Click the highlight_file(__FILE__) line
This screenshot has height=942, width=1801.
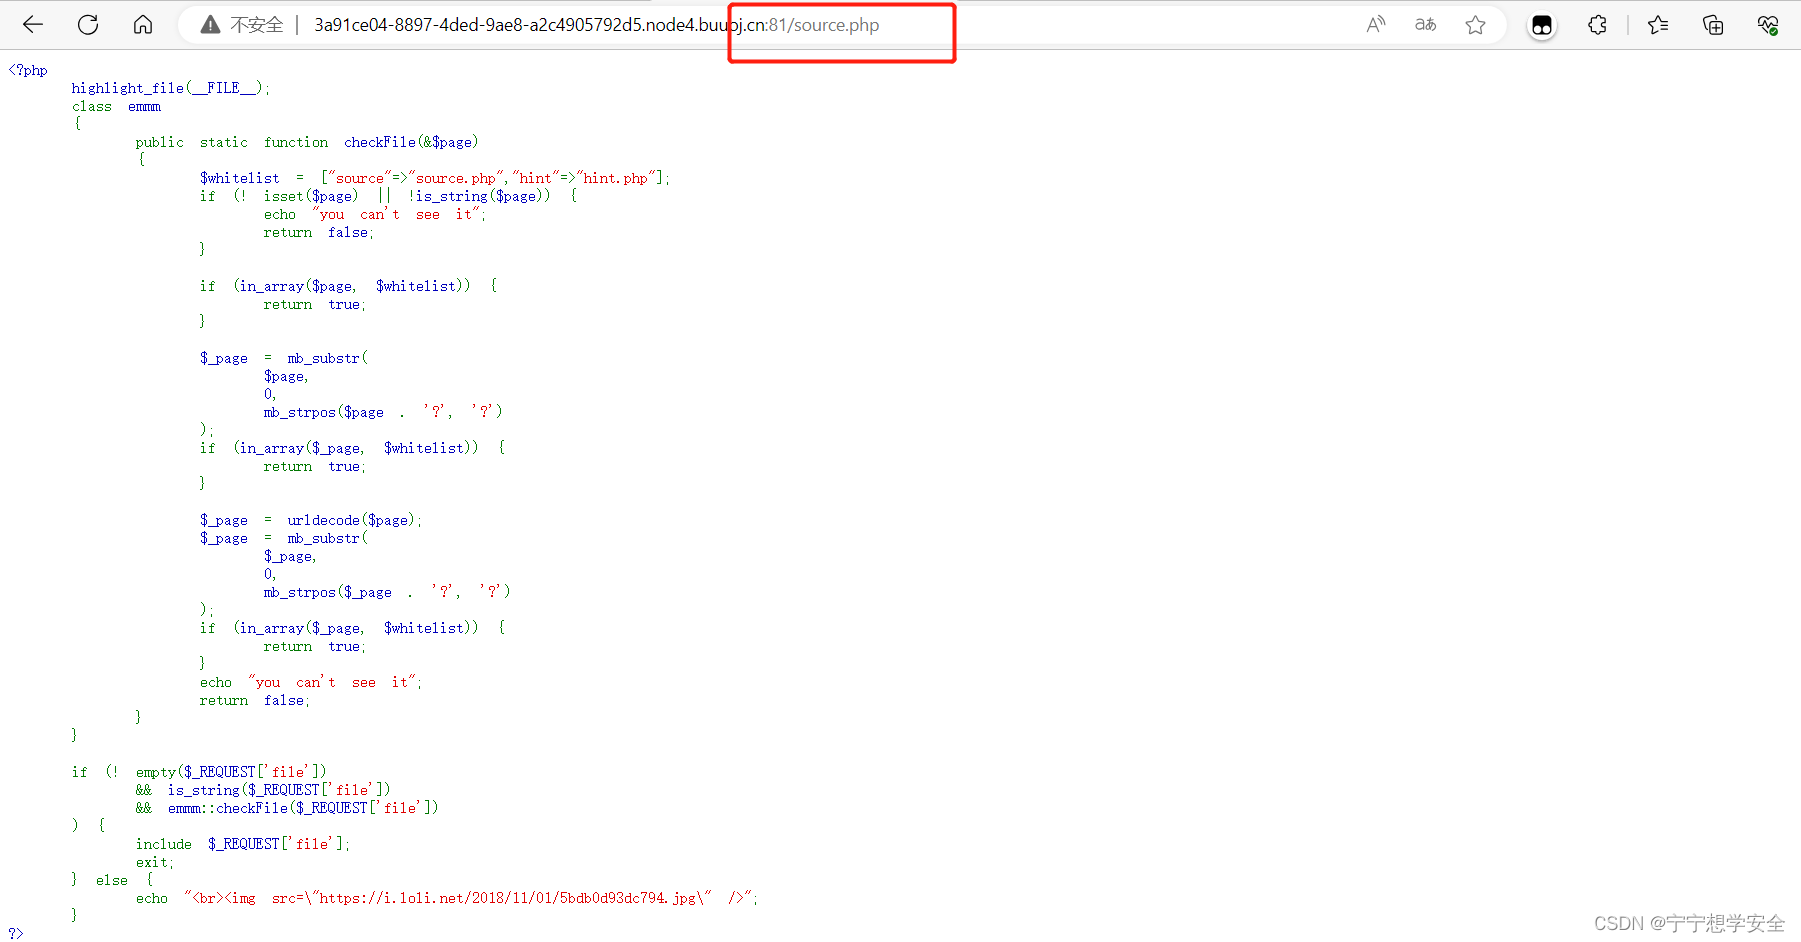tap(170, 88)
